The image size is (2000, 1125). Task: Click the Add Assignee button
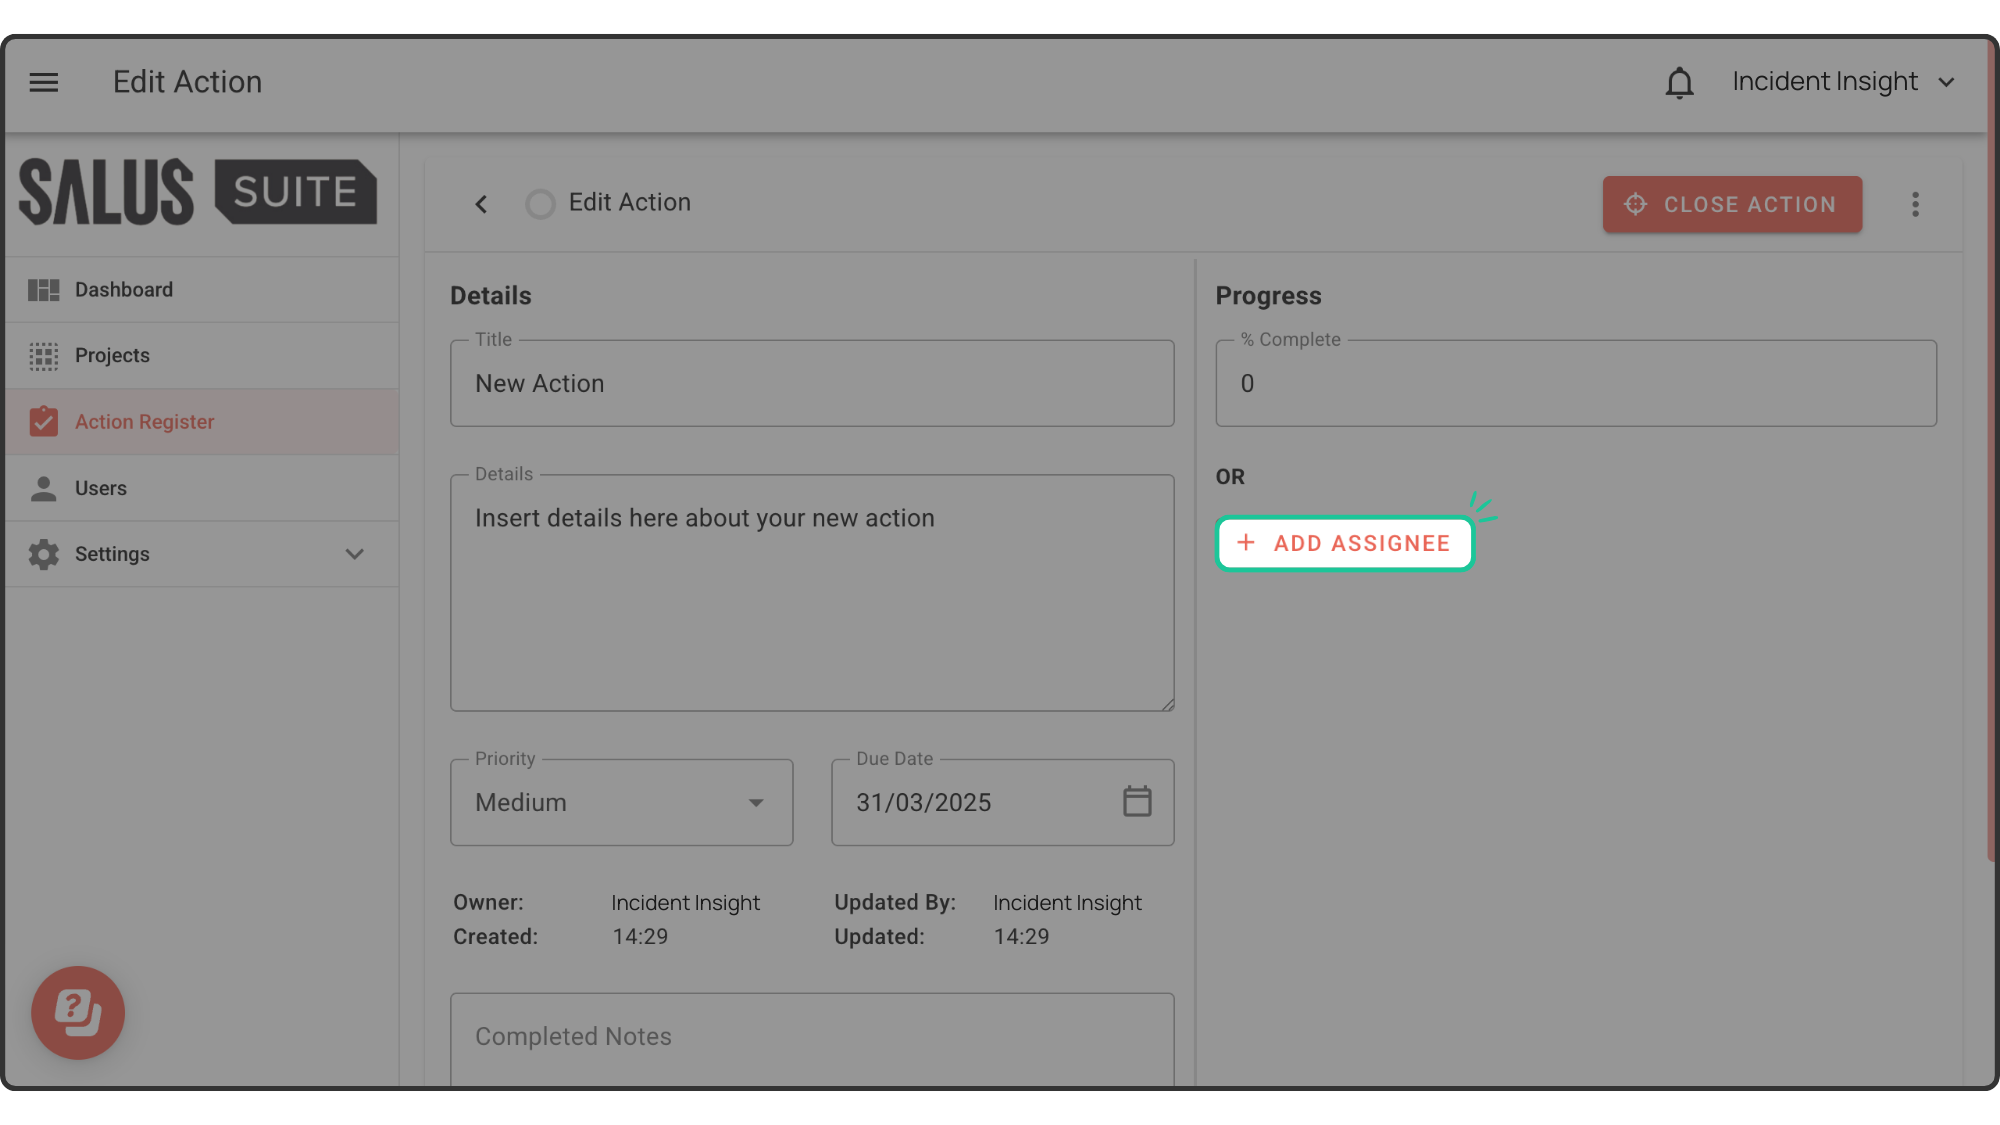[x=1344, y=543]
